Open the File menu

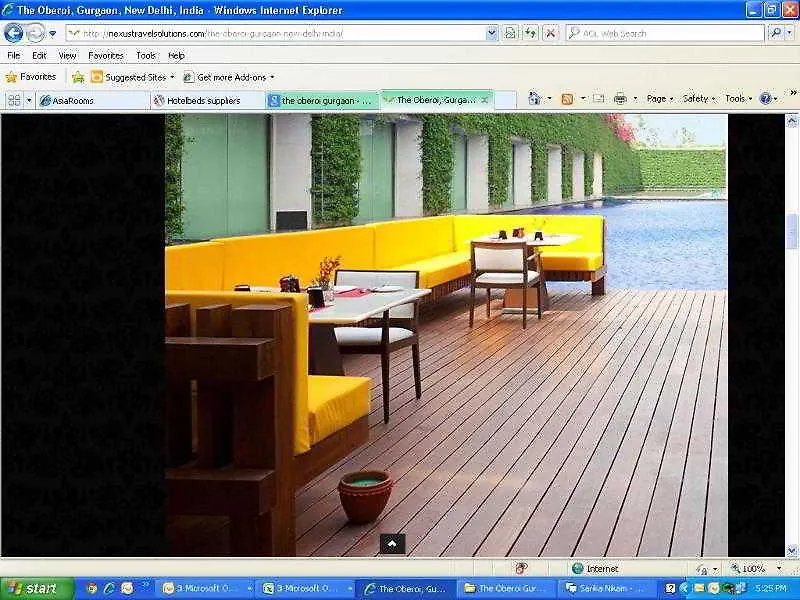click(x=14, y=55)
